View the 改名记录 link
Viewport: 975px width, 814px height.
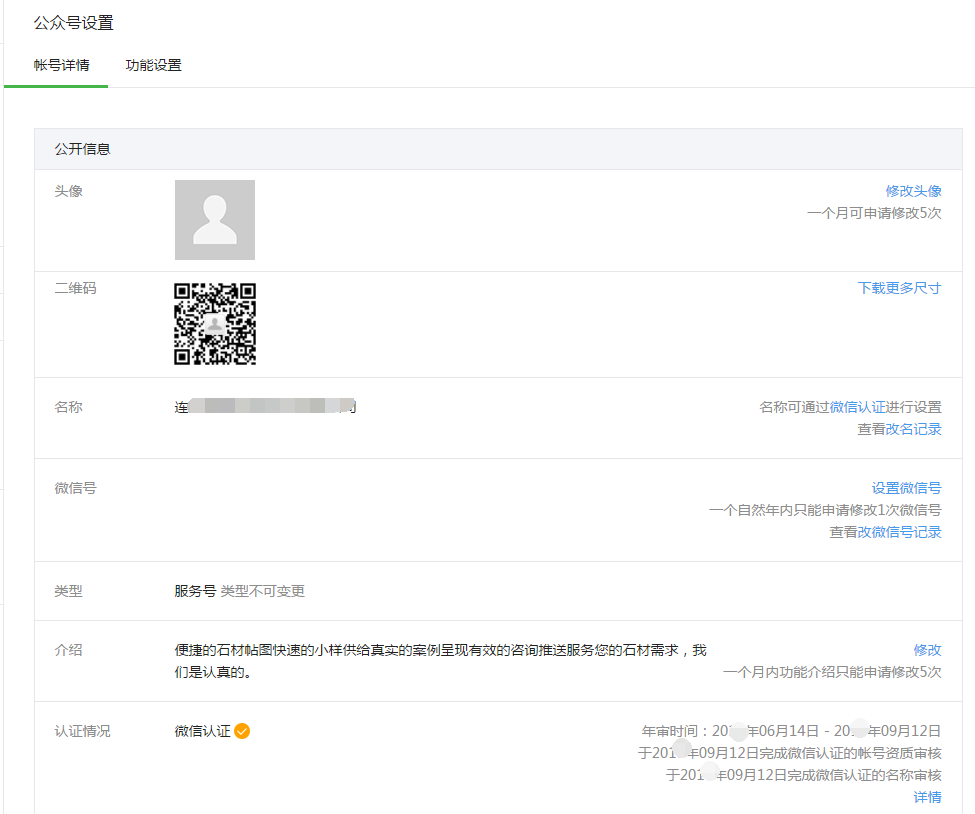point(913,429)
